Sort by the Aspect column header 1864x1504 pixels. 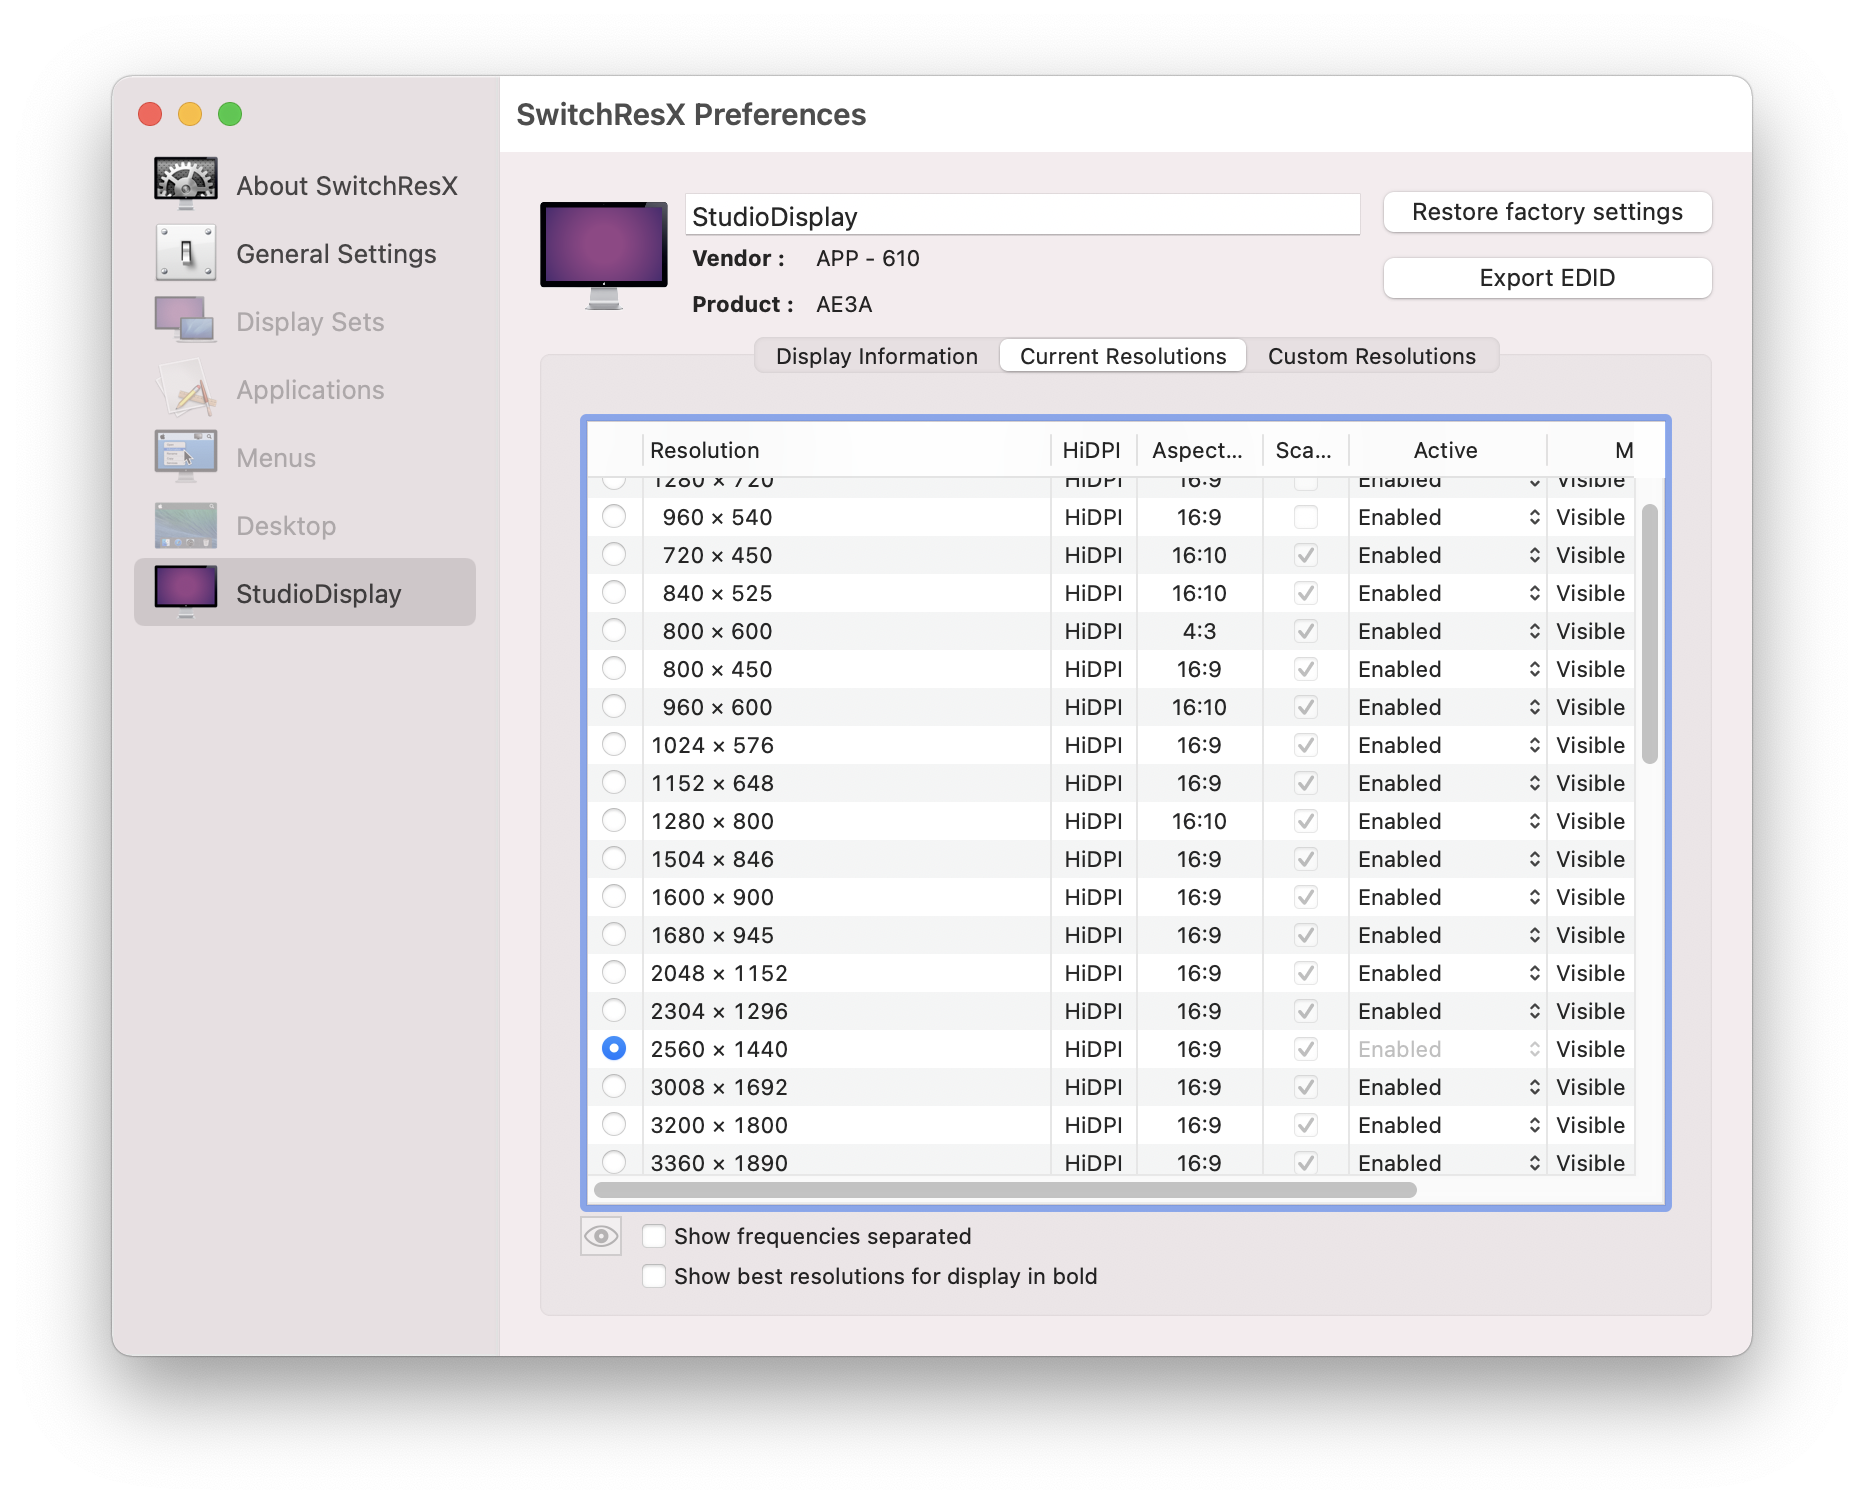1199,450
